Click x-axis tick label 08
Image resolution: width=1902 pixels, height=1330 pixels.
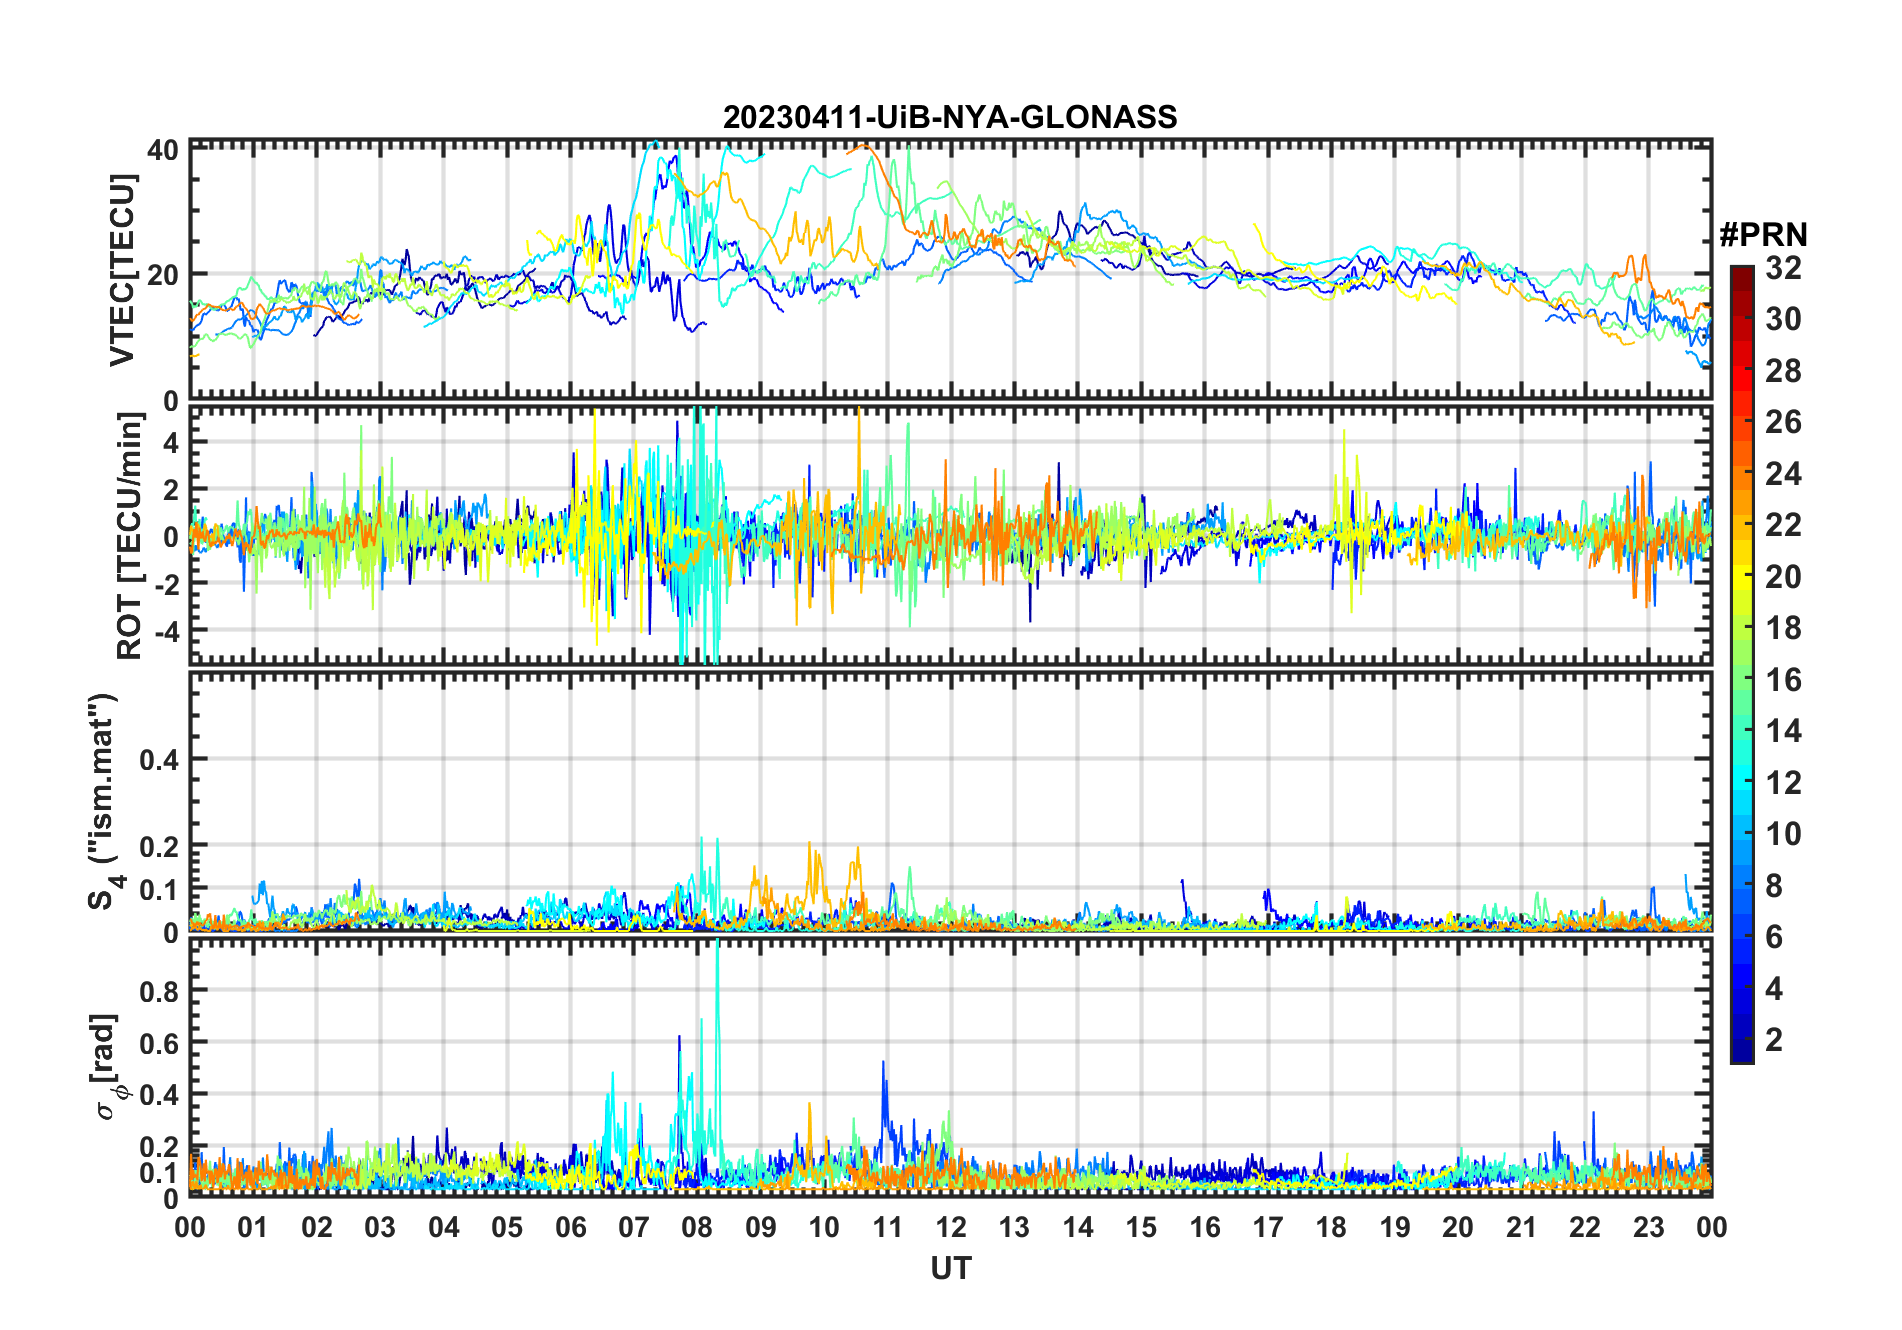(x=697, y=1227)
